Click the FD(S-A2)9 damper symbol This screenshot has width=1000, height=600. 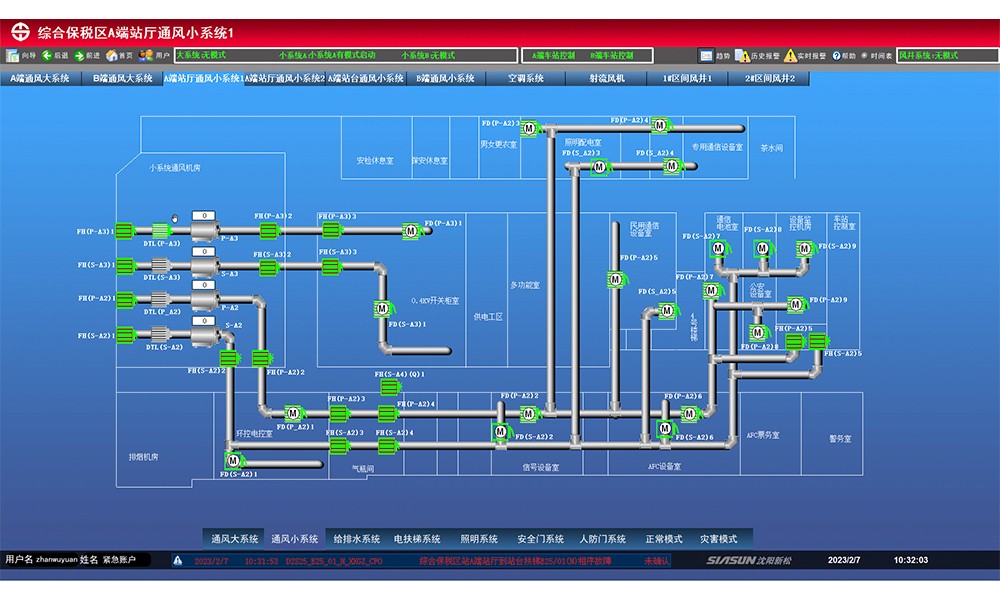(803, 246)
